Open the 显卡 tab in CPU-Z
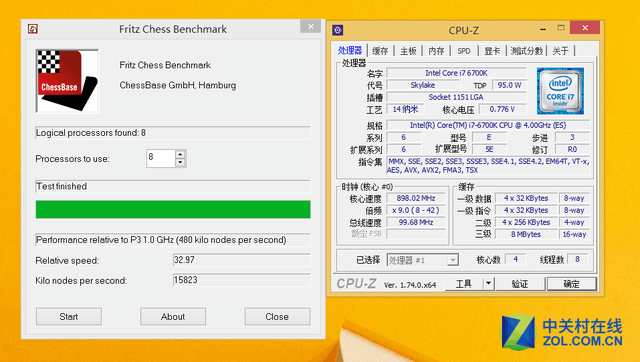This screenshot has height=362, width=640. [x=492, y=51]
